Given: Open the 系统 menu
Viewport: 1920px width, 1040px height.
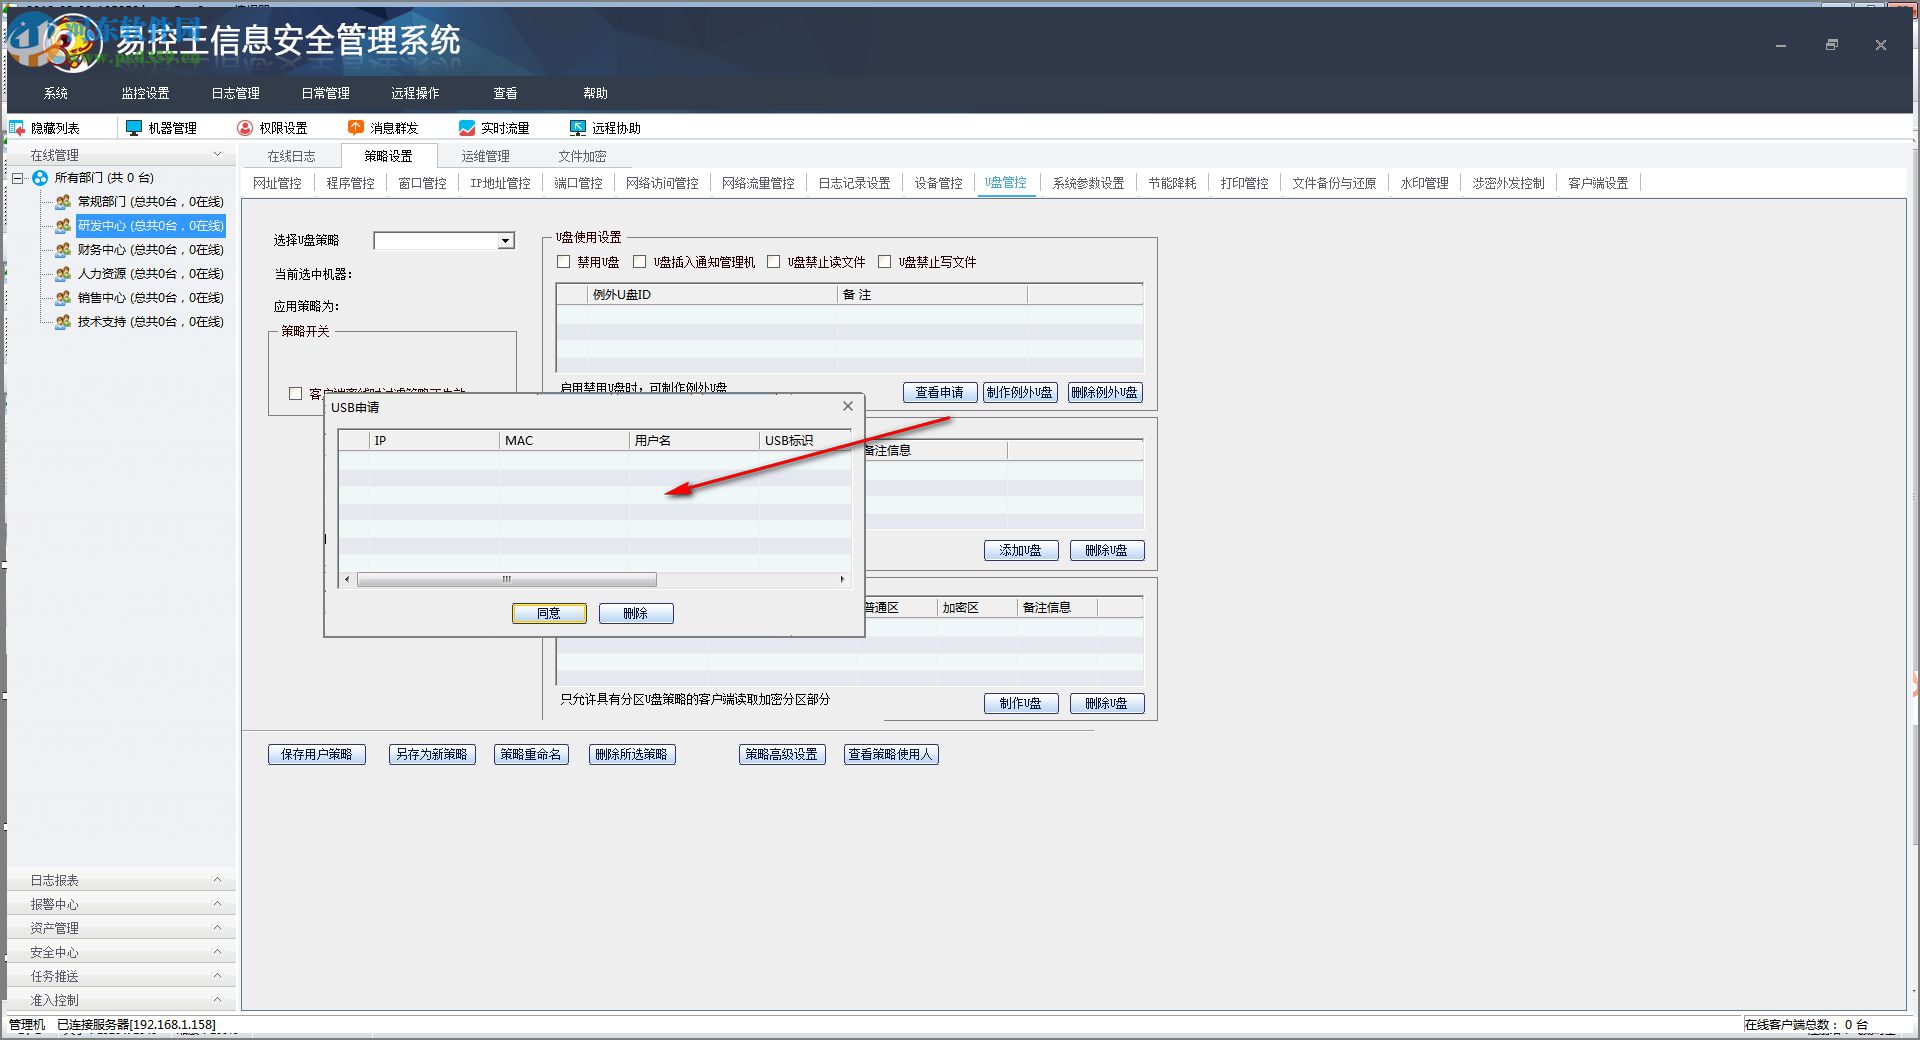Looking at the screenshot, I should pos(56,93).
